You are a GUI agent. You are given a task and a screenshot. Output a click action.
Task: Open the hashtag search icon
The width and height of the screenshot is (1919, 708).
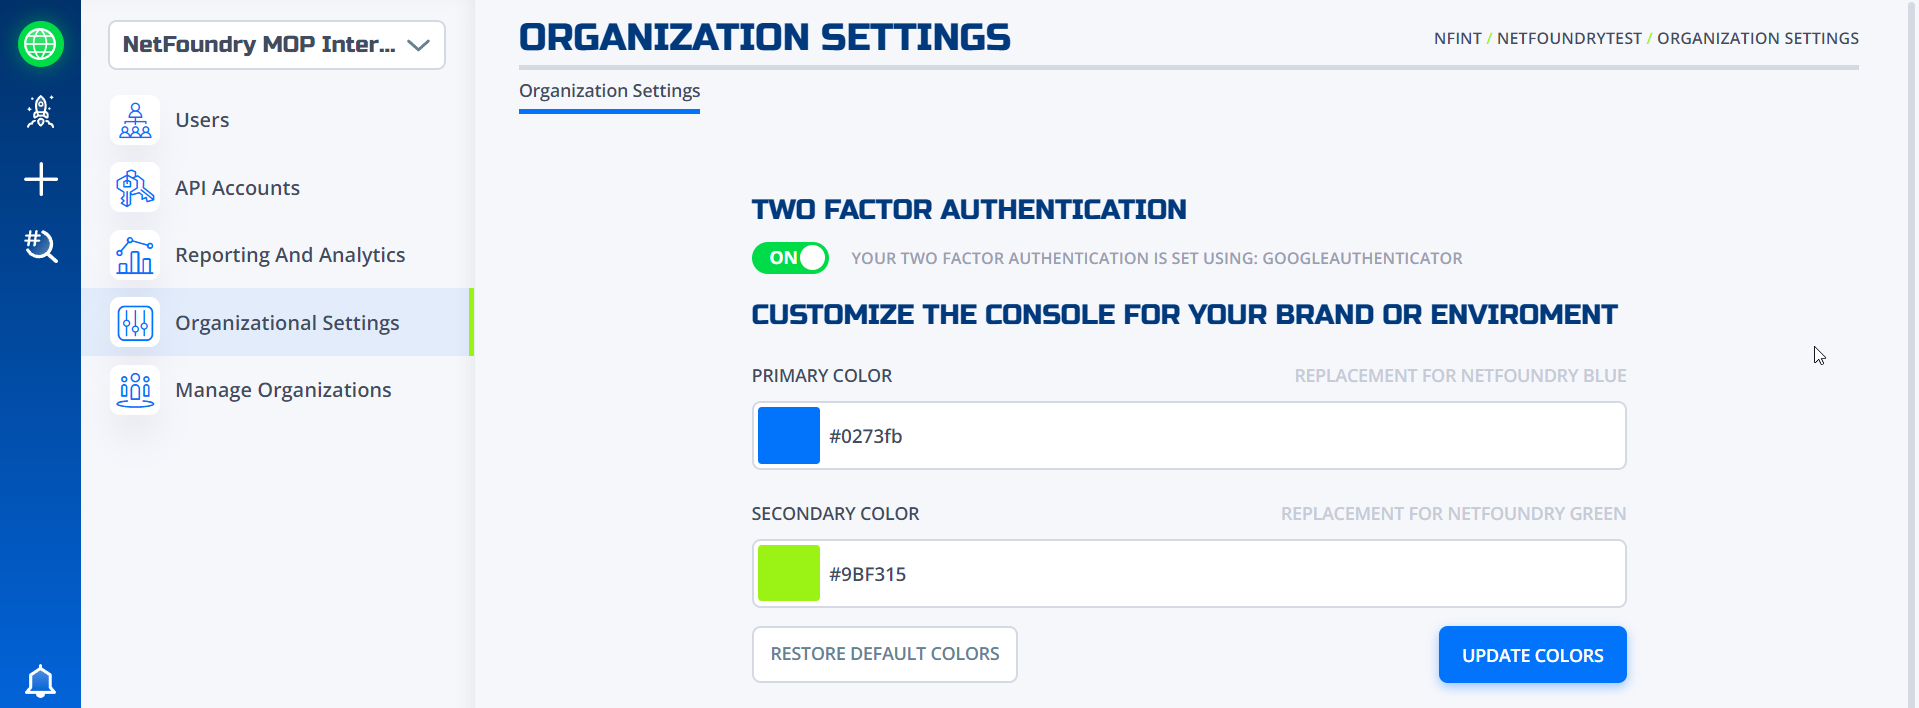[41, 246]
